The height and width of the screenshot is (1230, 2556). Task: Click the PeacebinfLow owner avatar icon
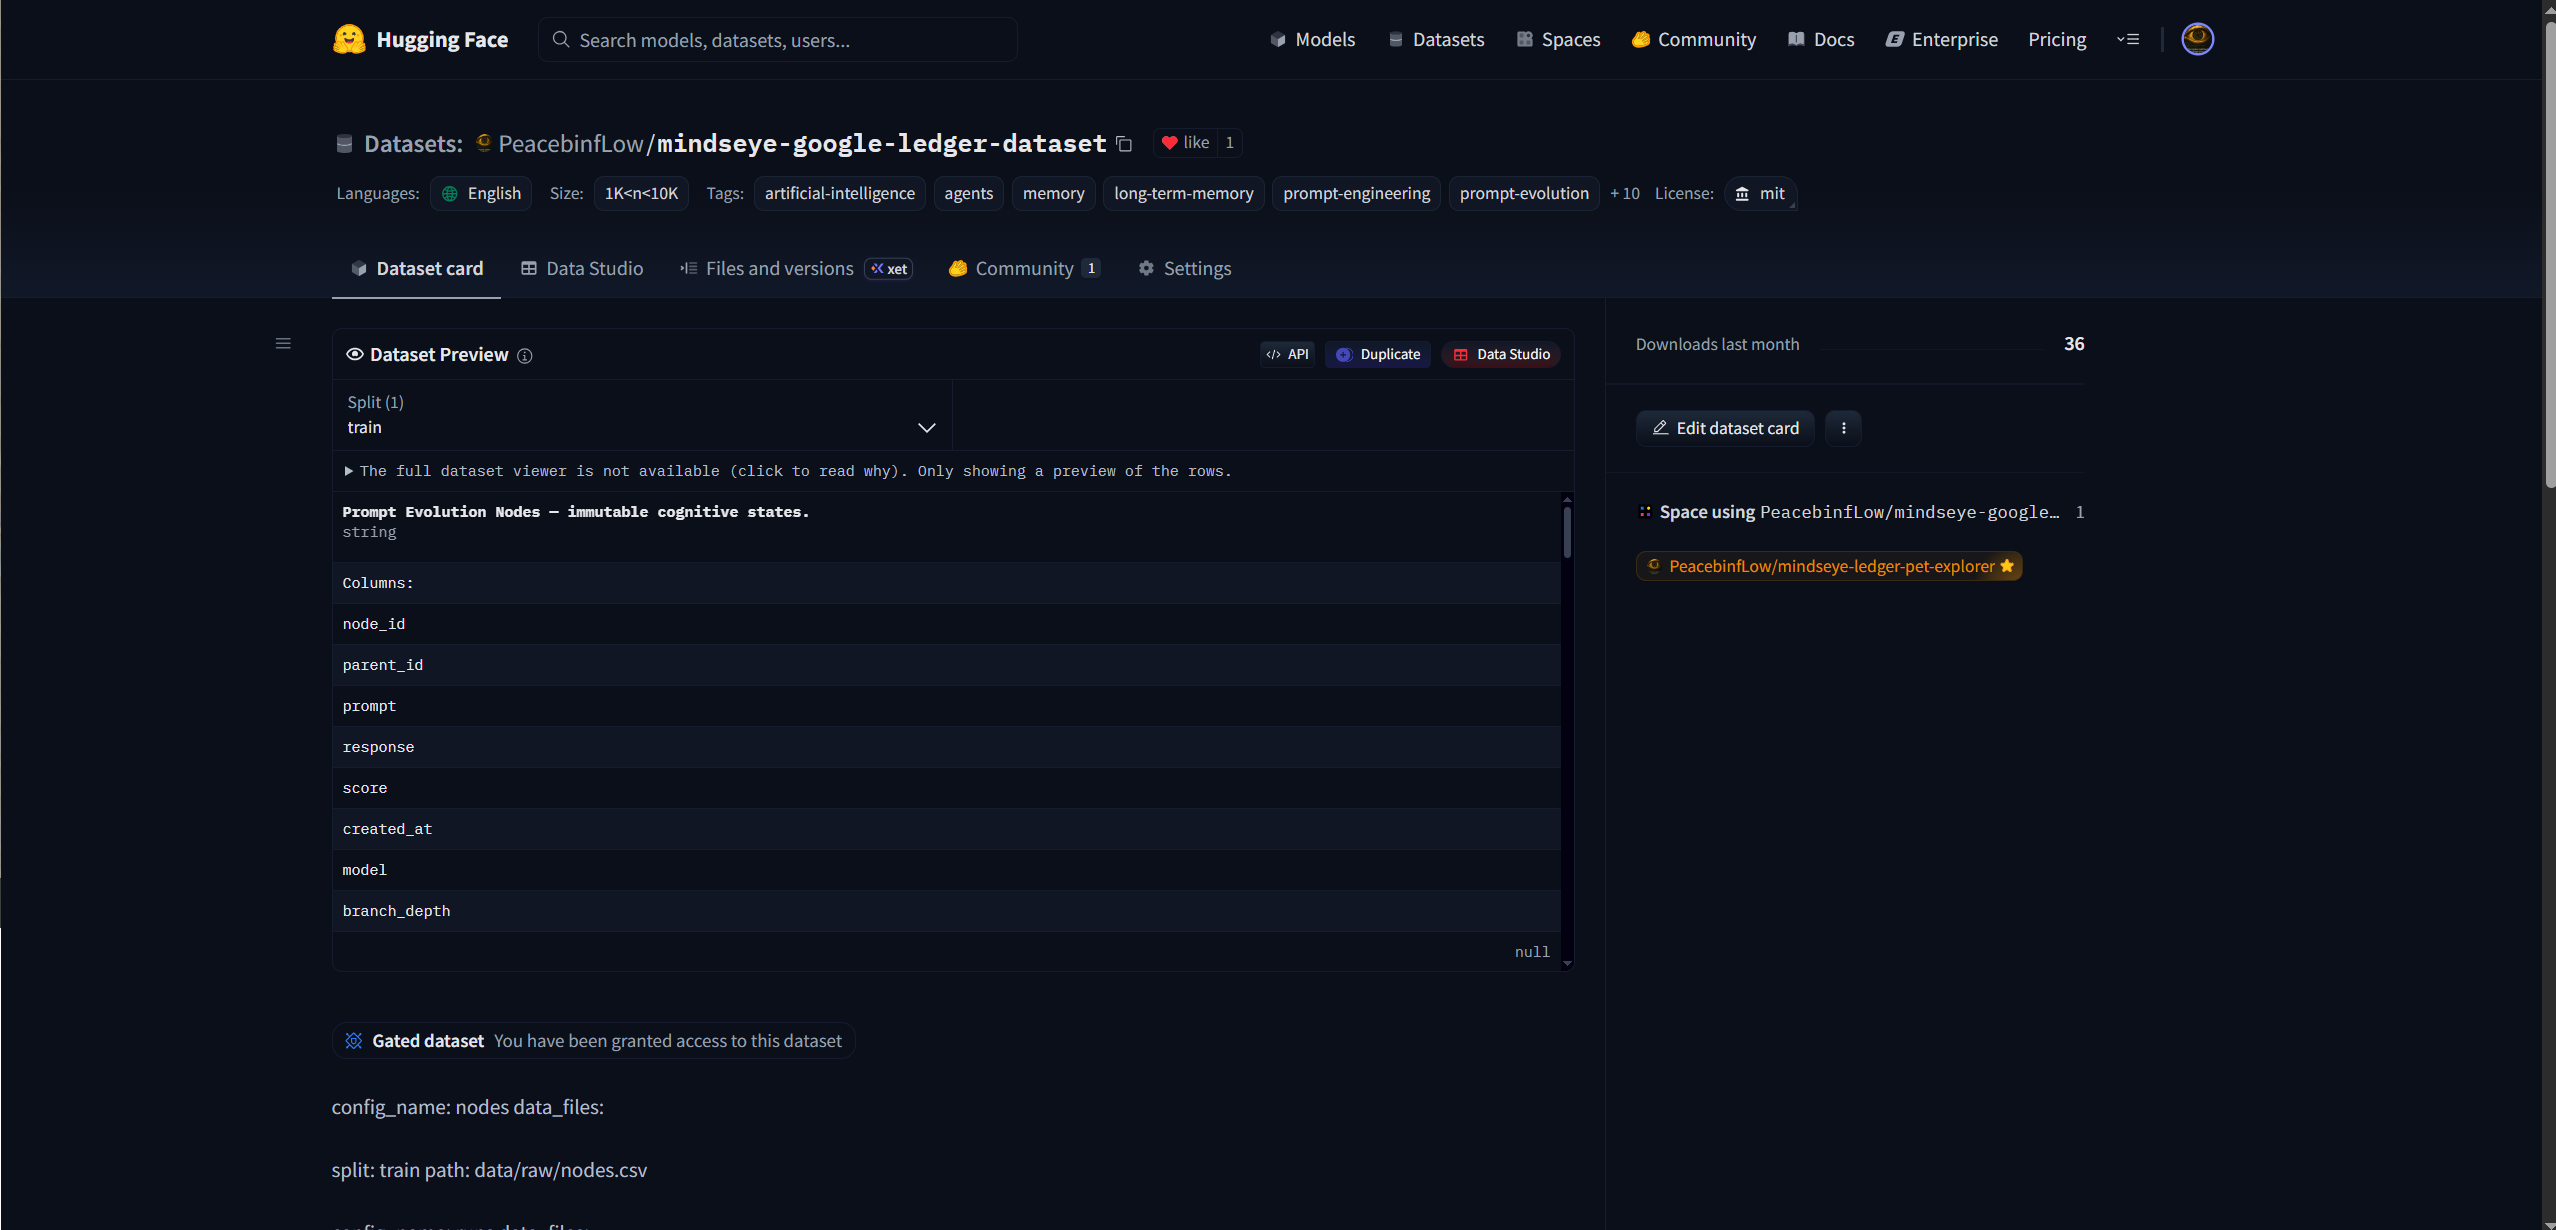(x=484, y=143)
